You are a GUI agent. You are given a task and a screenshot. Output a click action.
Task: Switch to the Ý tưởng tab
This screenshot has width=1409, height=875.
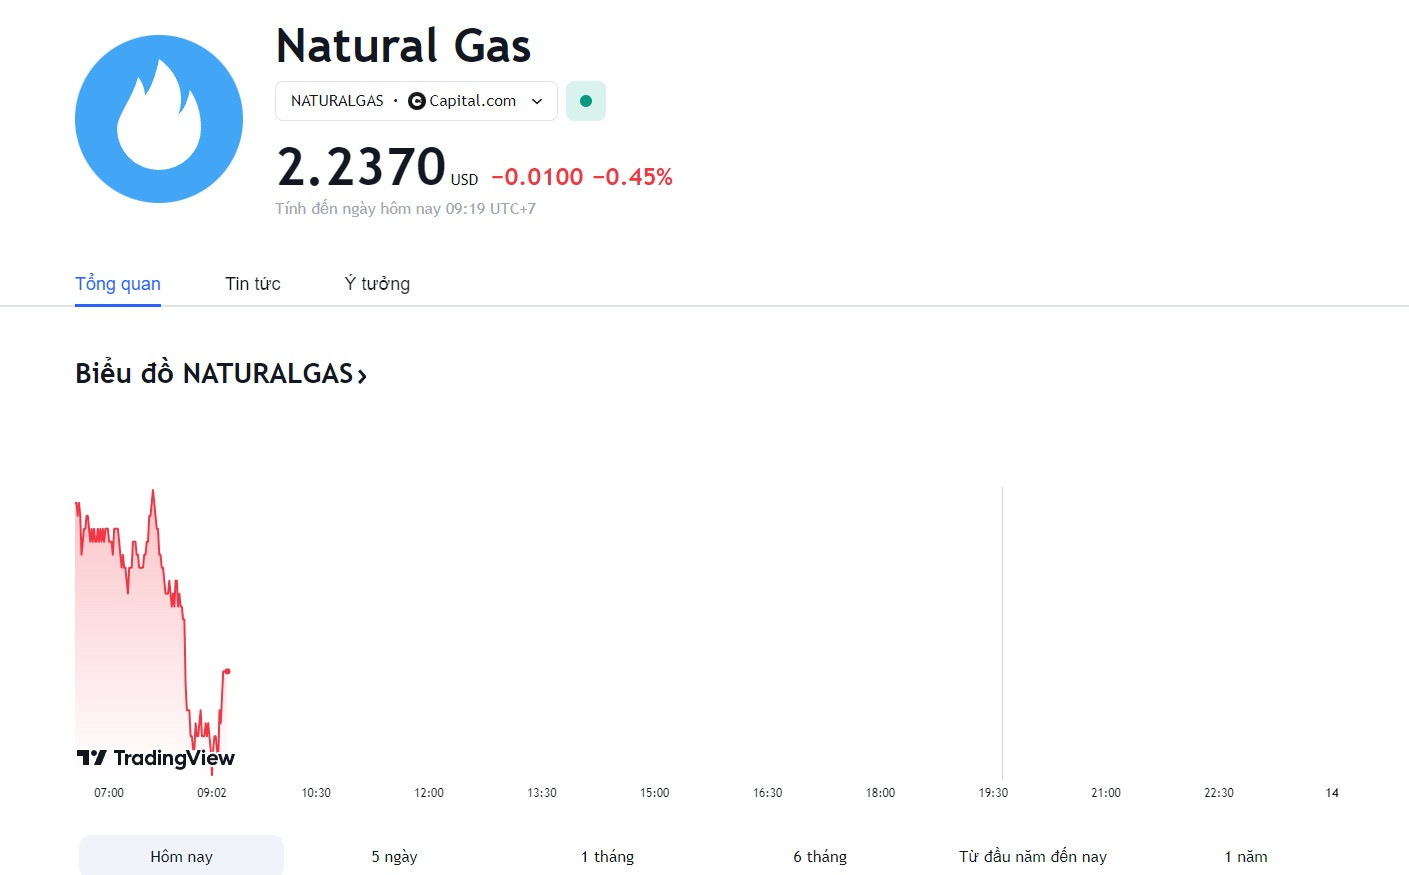click(x=377, y=284)
